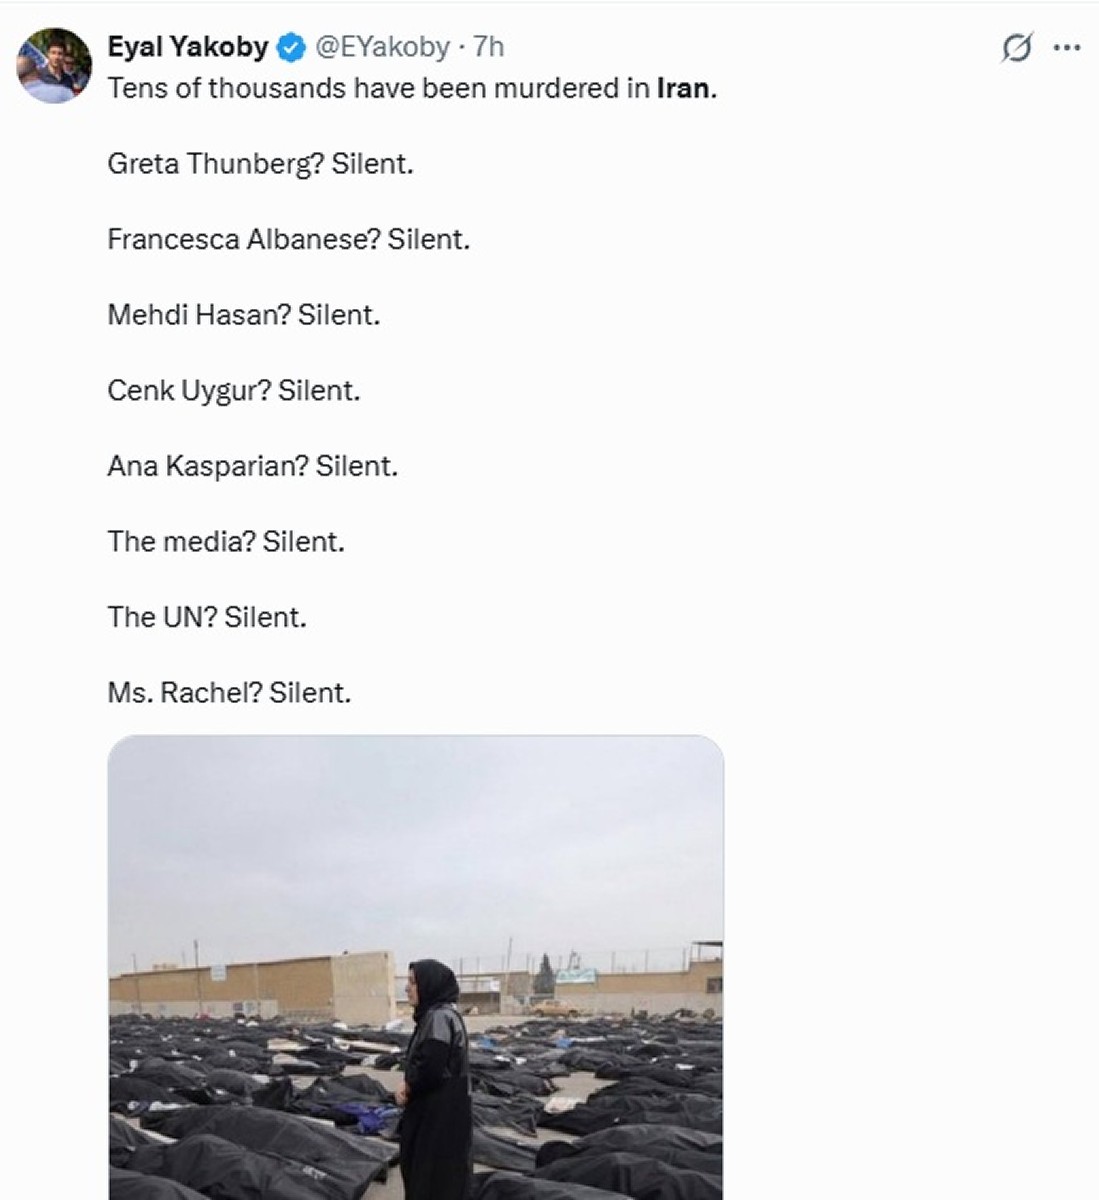
Task: Click the 7h post timestamp
Action: pyautogui.click(x=489, y=46)
